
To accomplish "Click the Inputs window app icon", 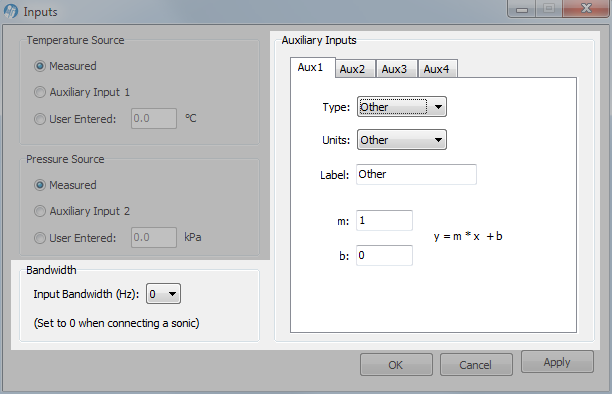I will tap(11, 11).
